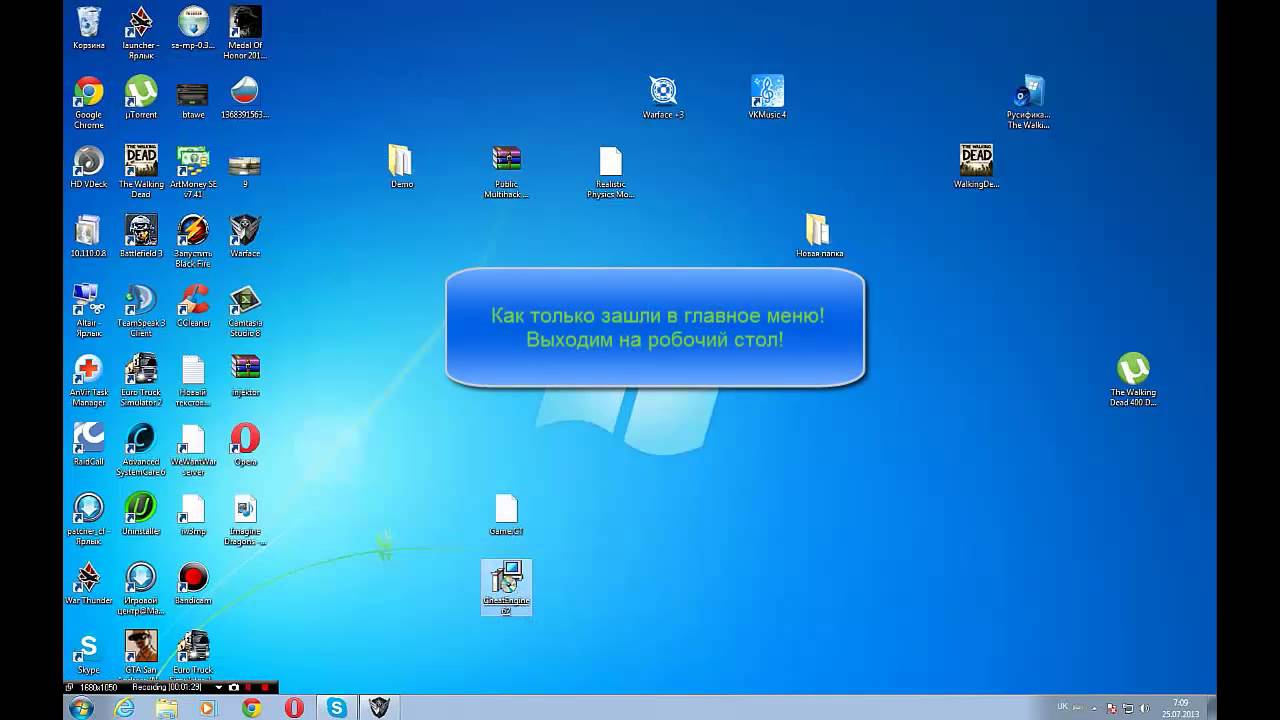The image size is (1280, 720).
Task: Select the 1368391563 file icon
Action: 245,97
